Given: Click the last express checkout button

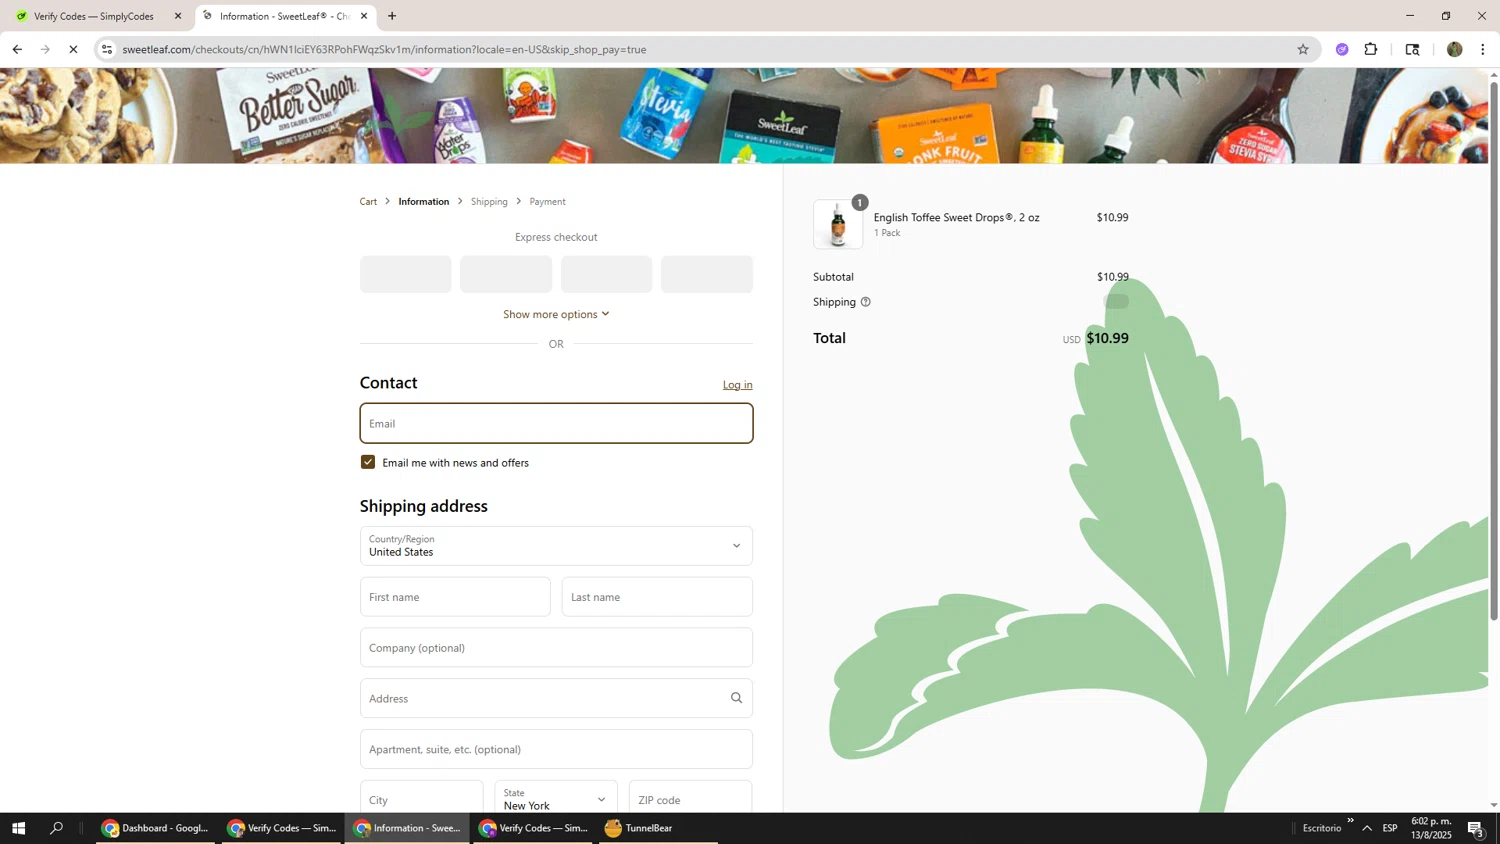Looking at the screenshot, I should pyautogui.click(x=707, y=274).
